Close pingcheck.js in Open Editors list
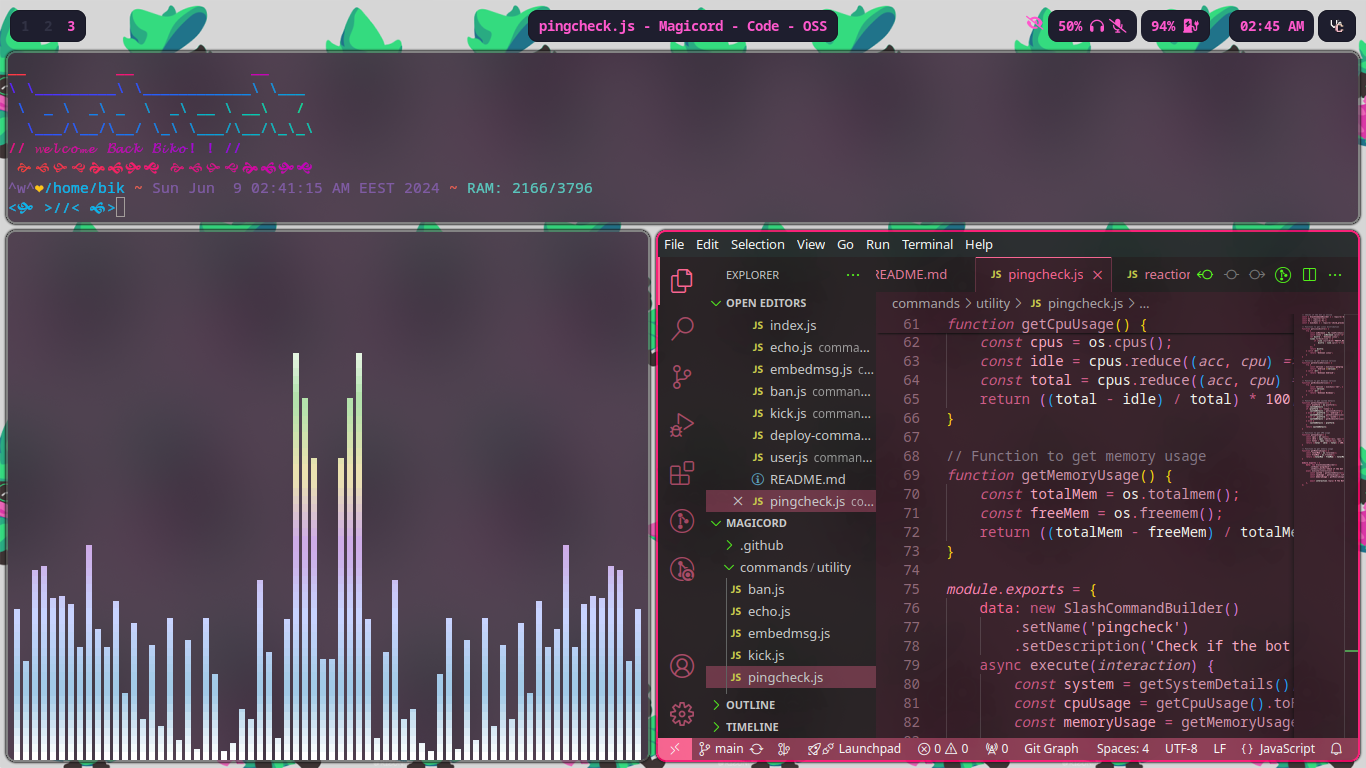 [738, 501]
